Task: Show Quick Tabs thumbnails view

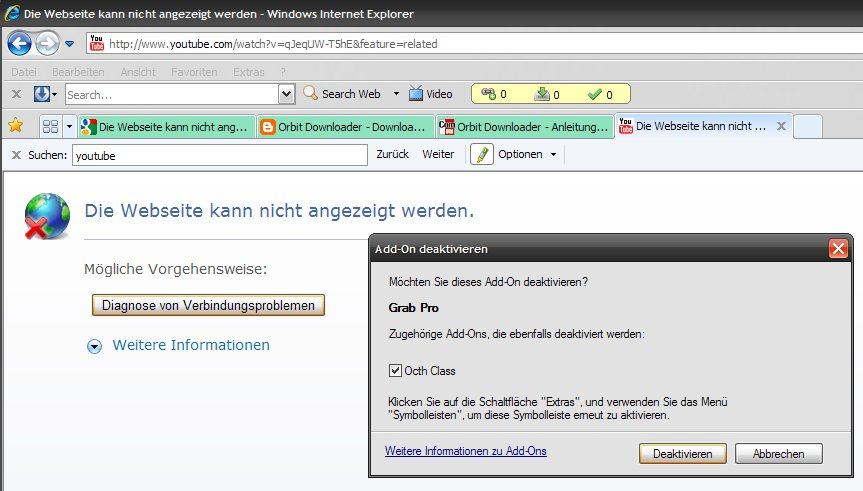Action: click(x=51, y=127)
